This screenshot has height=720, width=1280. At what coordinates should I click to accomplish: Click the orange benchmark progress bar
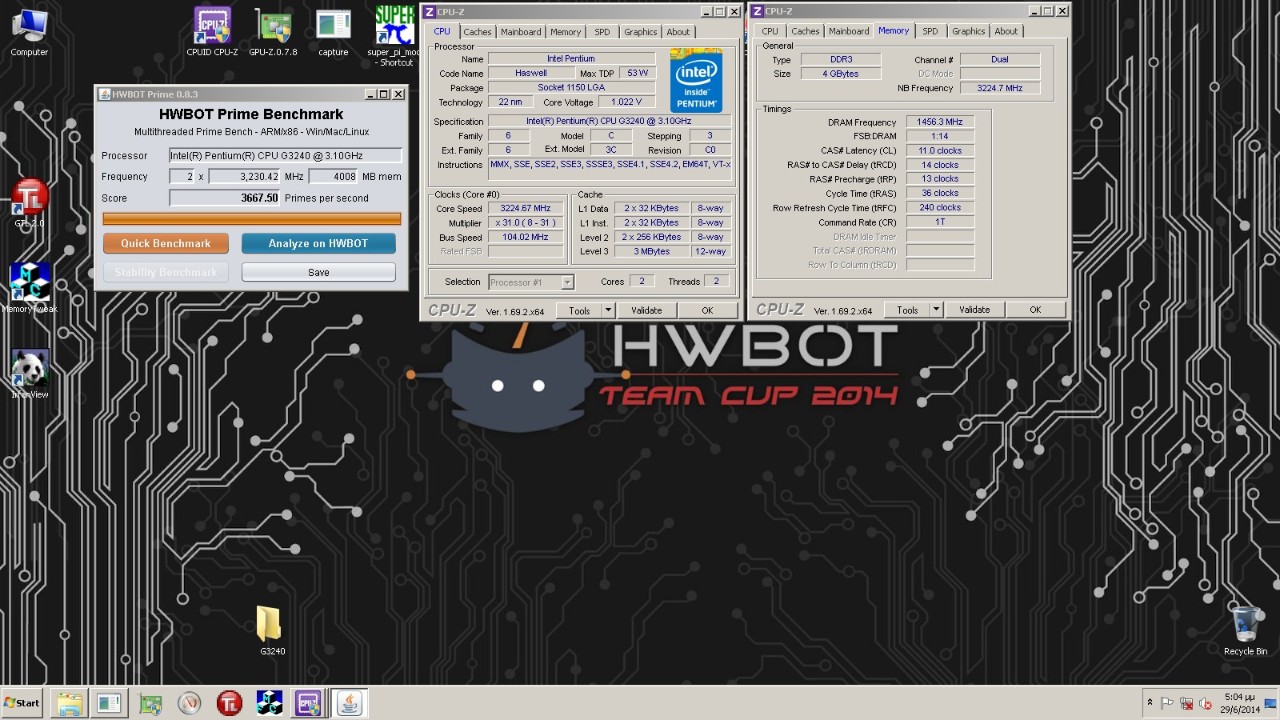point(252,219)
